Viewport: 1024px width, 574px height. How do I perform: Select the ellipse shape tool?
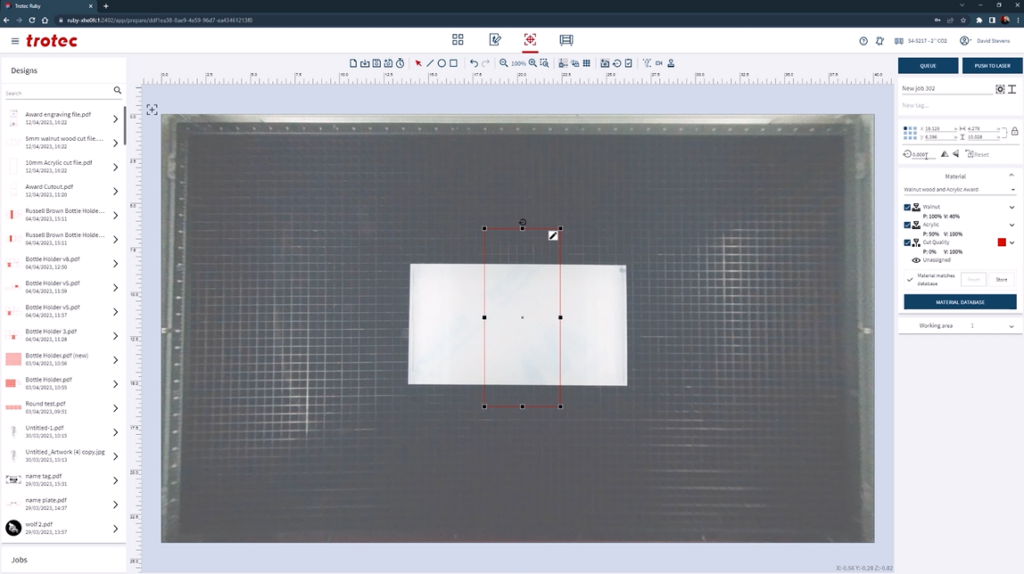coord(442,63)
